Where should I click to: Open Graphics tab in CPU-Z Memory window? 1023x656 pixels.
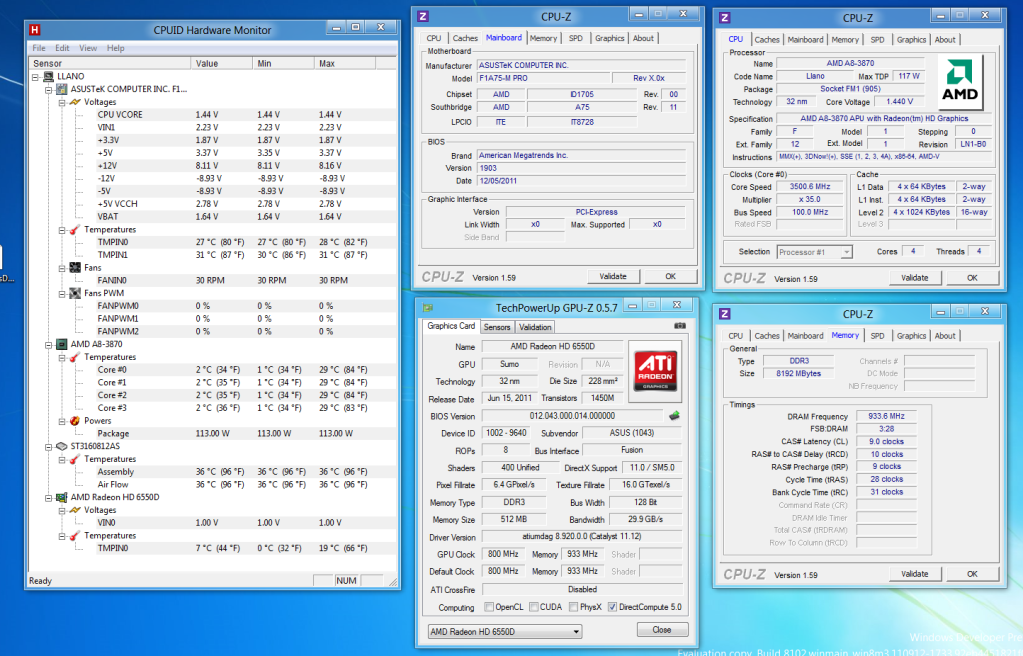911,336
